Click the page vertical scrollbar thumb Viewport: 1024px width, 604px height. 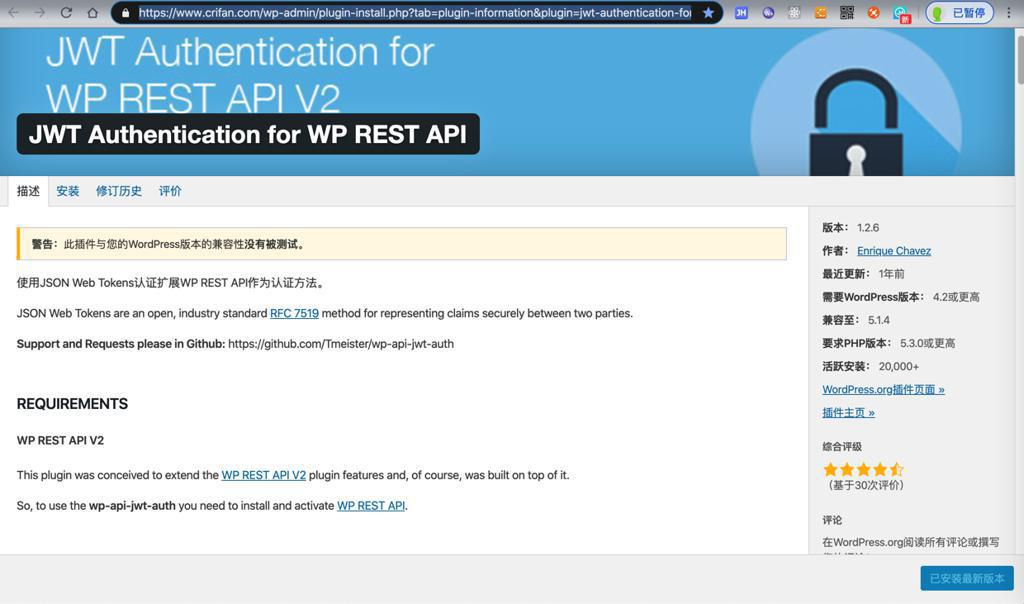(1019, 60)
